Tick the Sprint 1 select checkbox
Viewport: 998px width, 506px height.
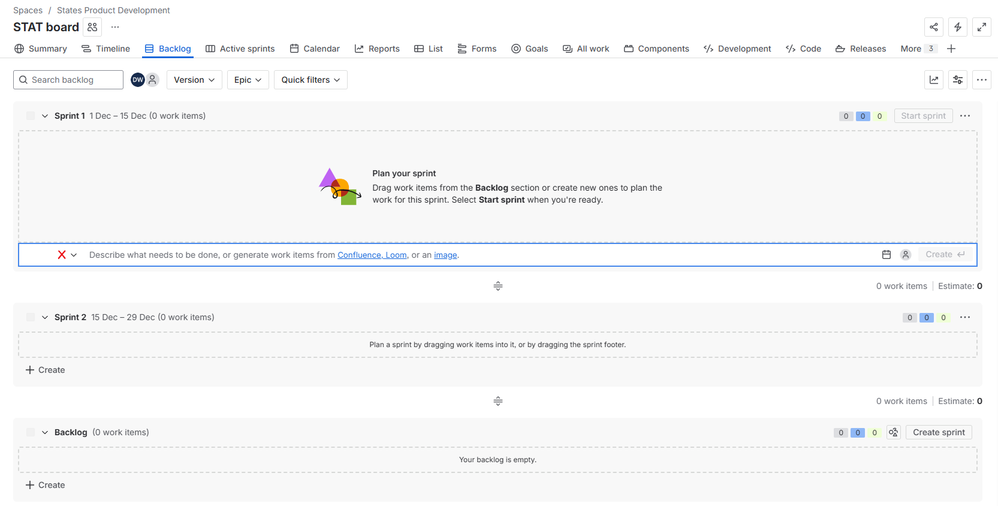pos(31,116)
